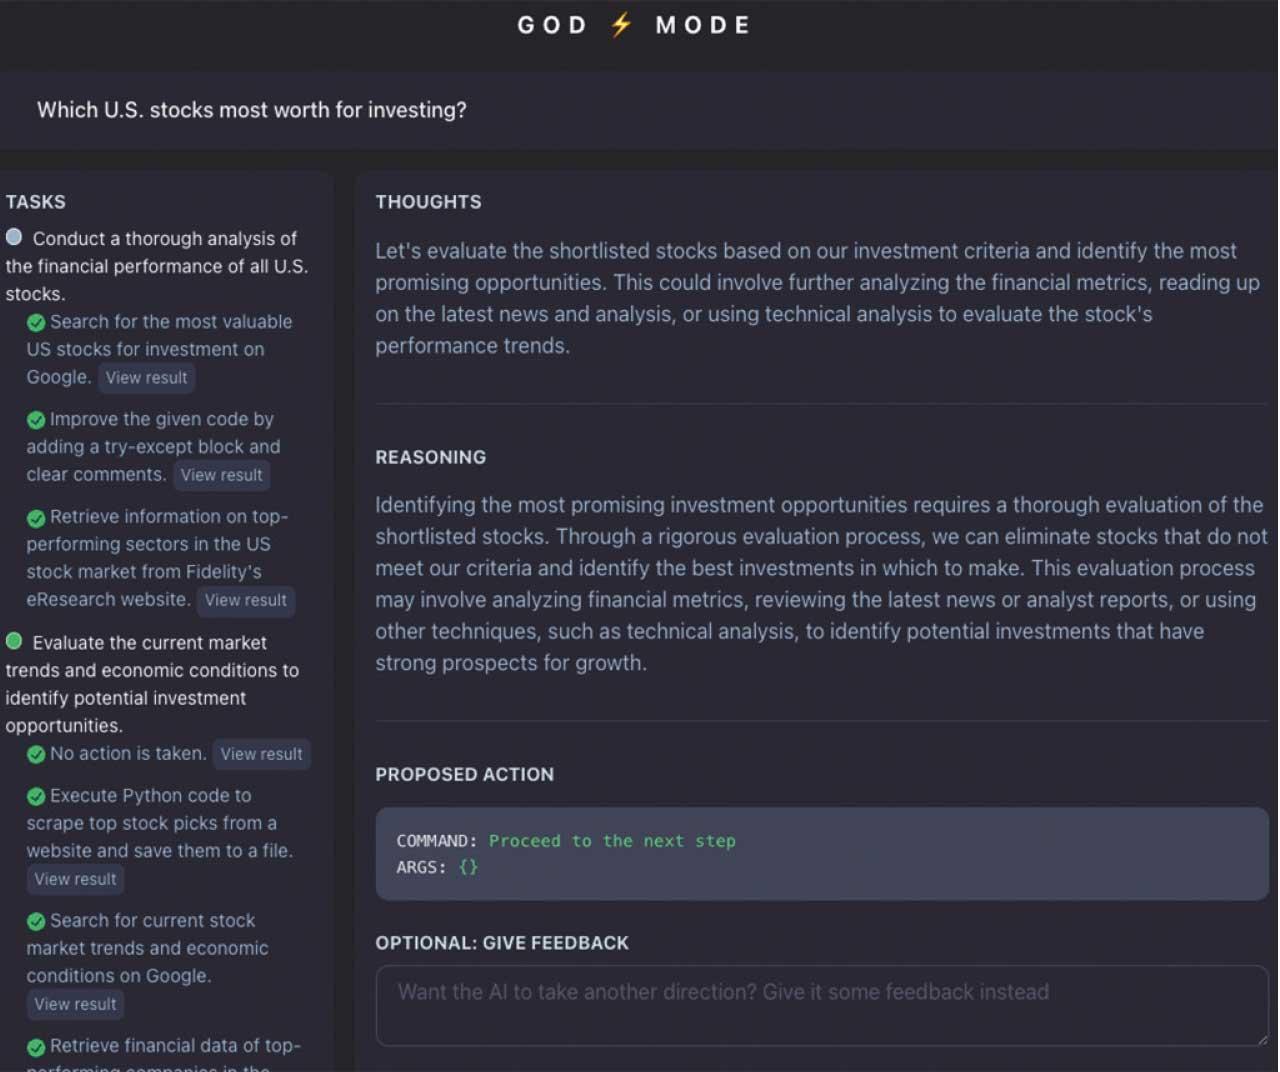Click the 'Proceed to the next step' command block

tap(821, 854)
